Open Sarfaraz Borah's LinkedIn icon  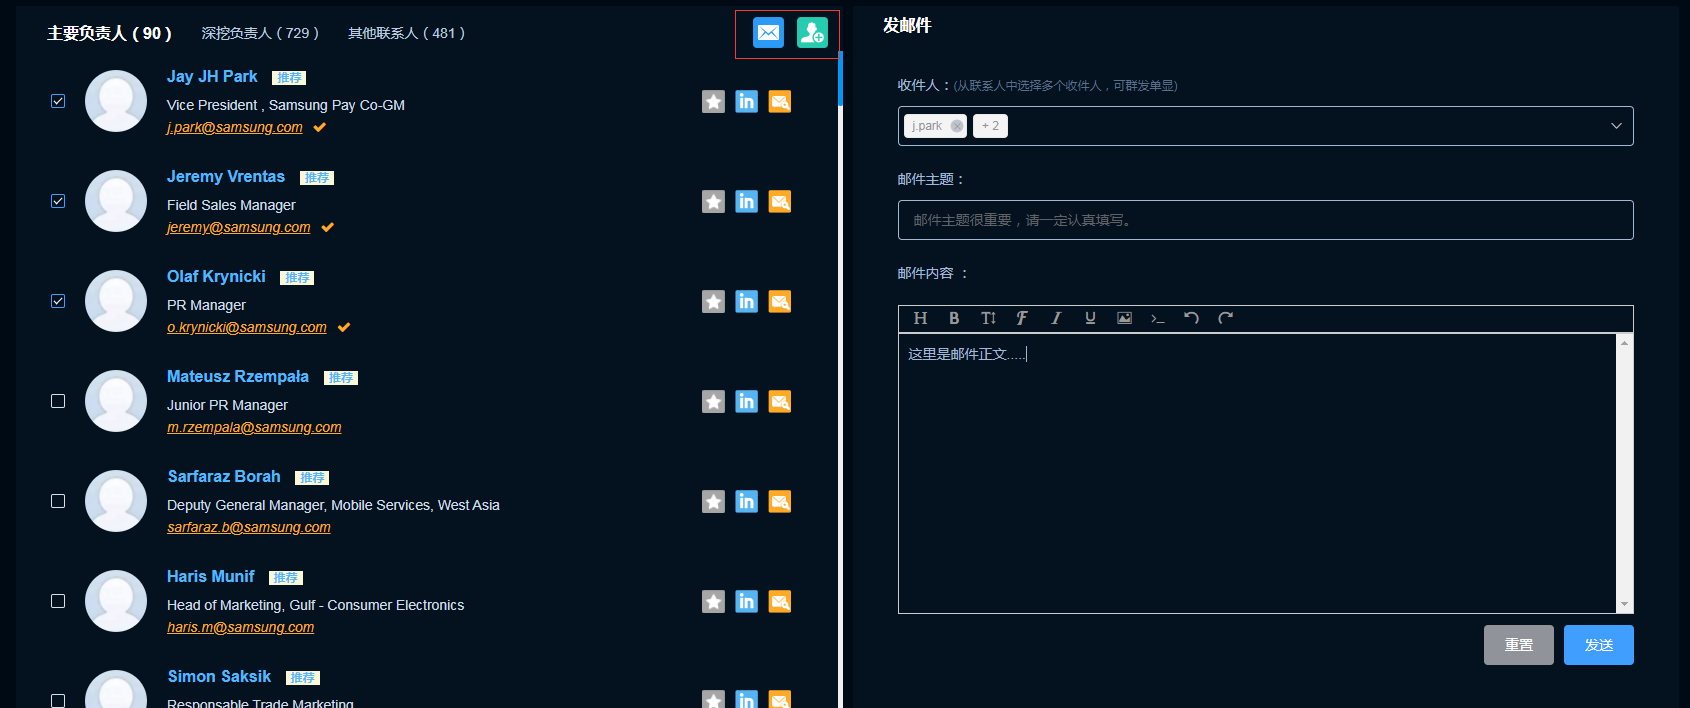[746, 501]
